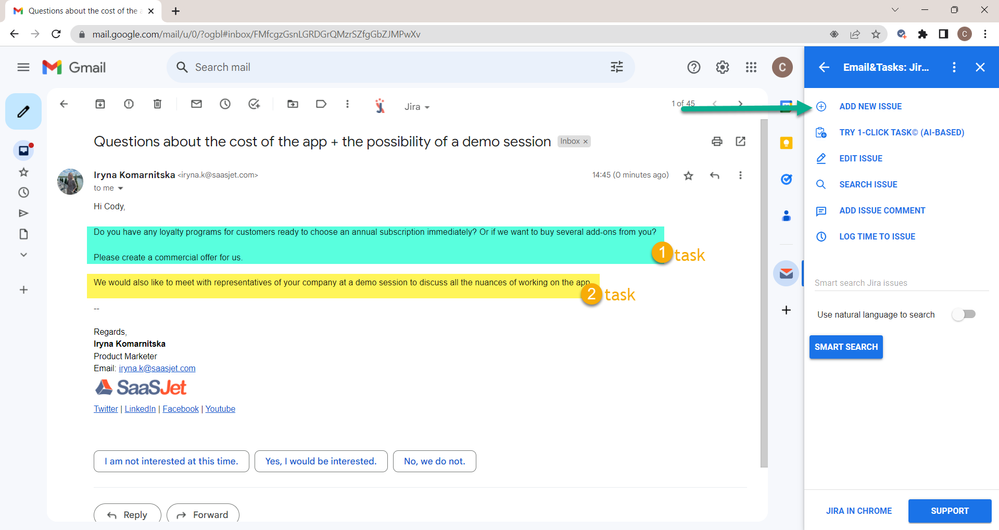Viewport: 999px width, 530px height.
Task: Create new label plus icon in sidebar
Action: pos(24,290)
